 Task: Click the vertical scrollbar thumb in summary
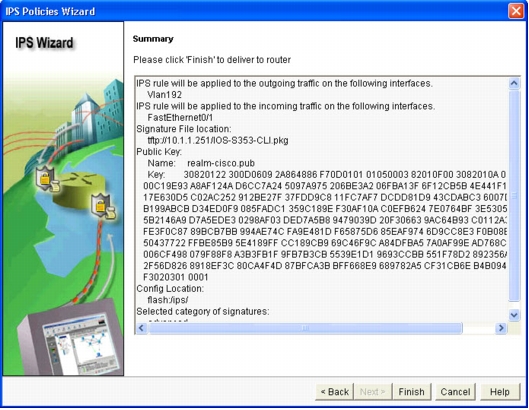pyautogui.click(x=514, y=196)
